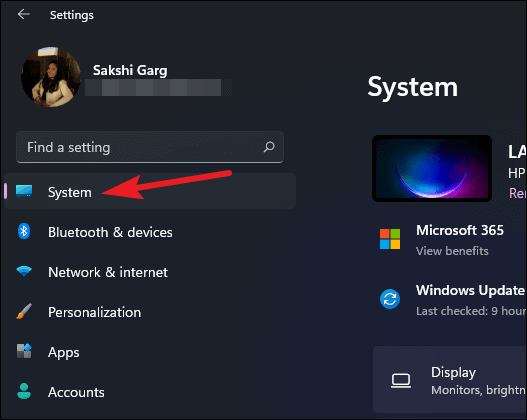527x420 pixels.
Task: Open Microsoft 365 View benefits
Action: pos(452,251)
